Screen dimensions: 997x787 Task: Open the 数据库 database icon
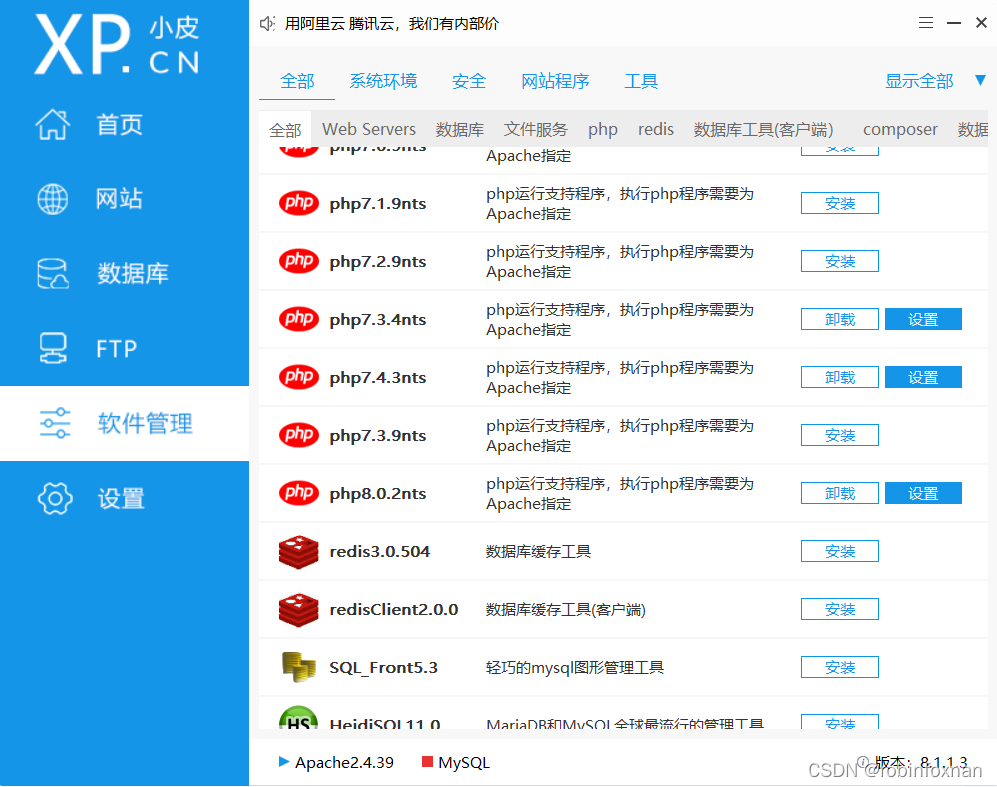(x=53, y=273)
